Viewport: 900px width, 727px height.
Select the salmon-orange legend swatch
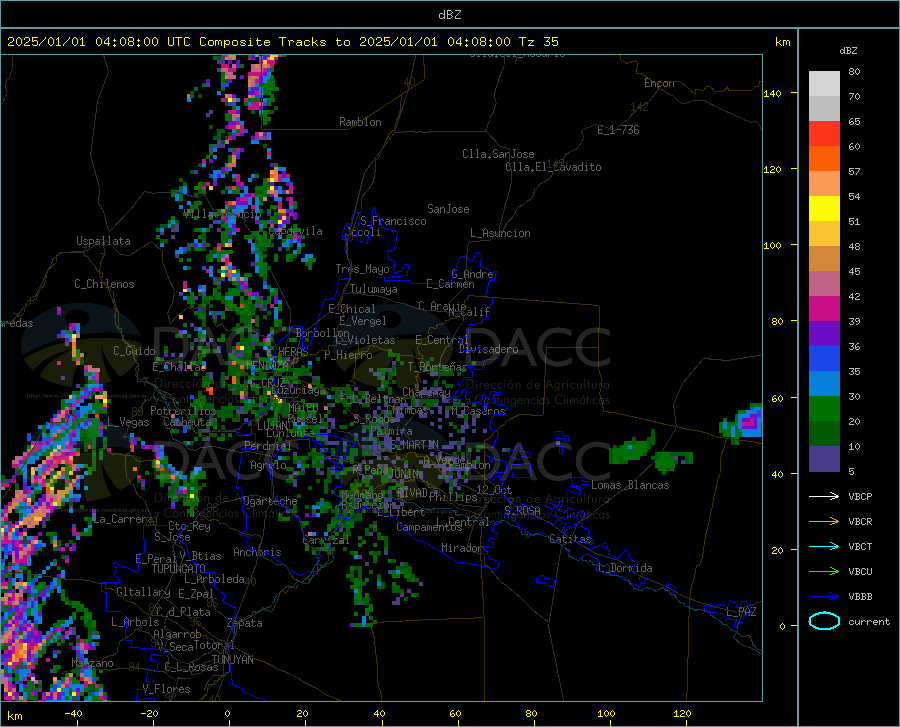tap(824, 184)
